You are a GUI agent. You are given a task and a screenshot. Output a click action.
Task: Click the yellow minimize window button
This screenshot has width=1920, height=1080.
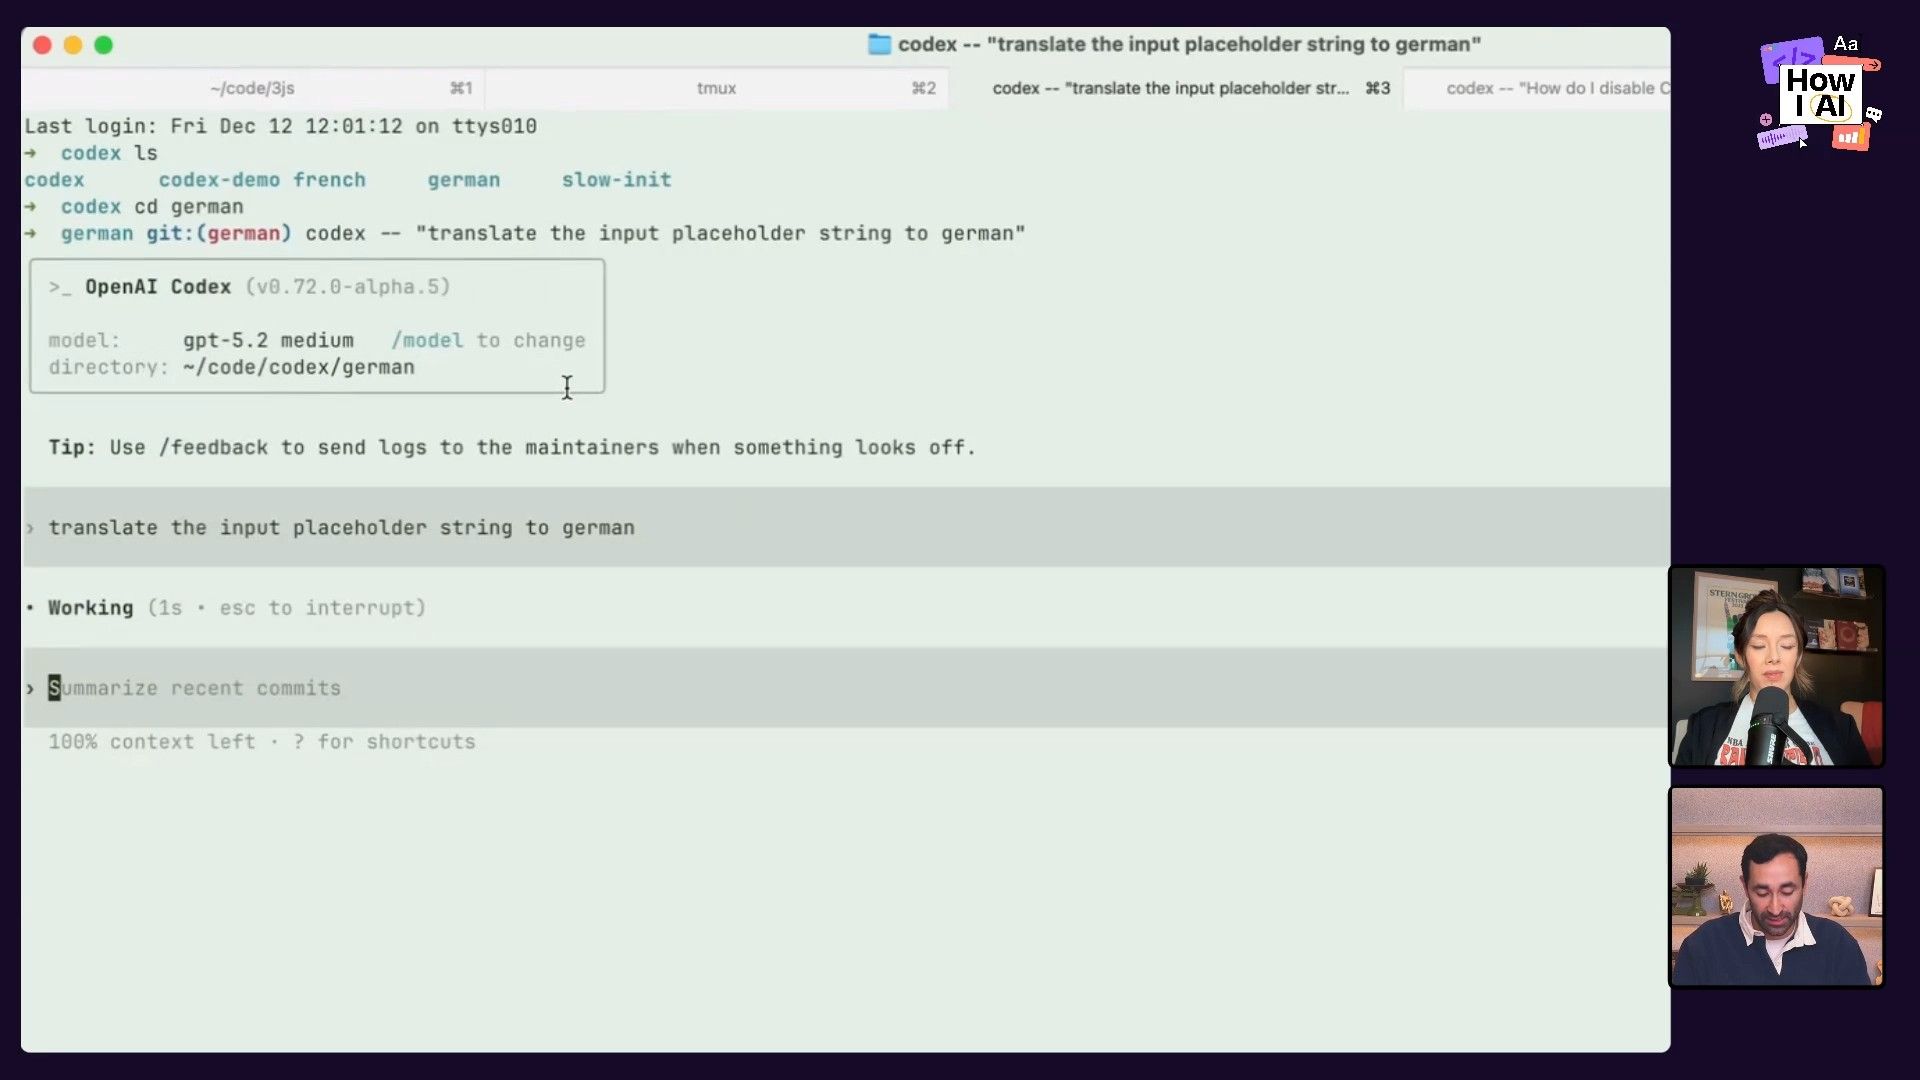click(x=73, y=45)
